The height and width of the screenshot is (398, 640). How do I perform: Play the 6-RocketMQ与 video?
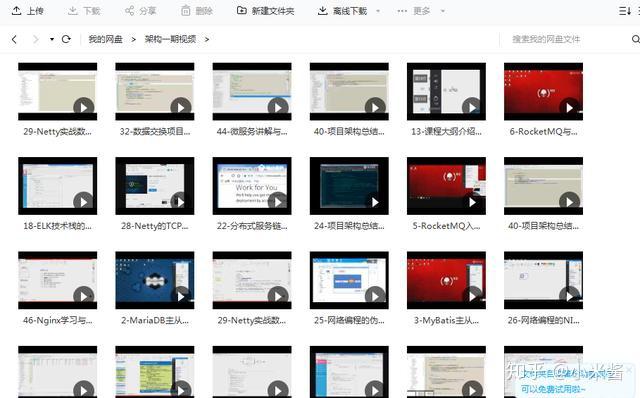(x=569, y=107)
